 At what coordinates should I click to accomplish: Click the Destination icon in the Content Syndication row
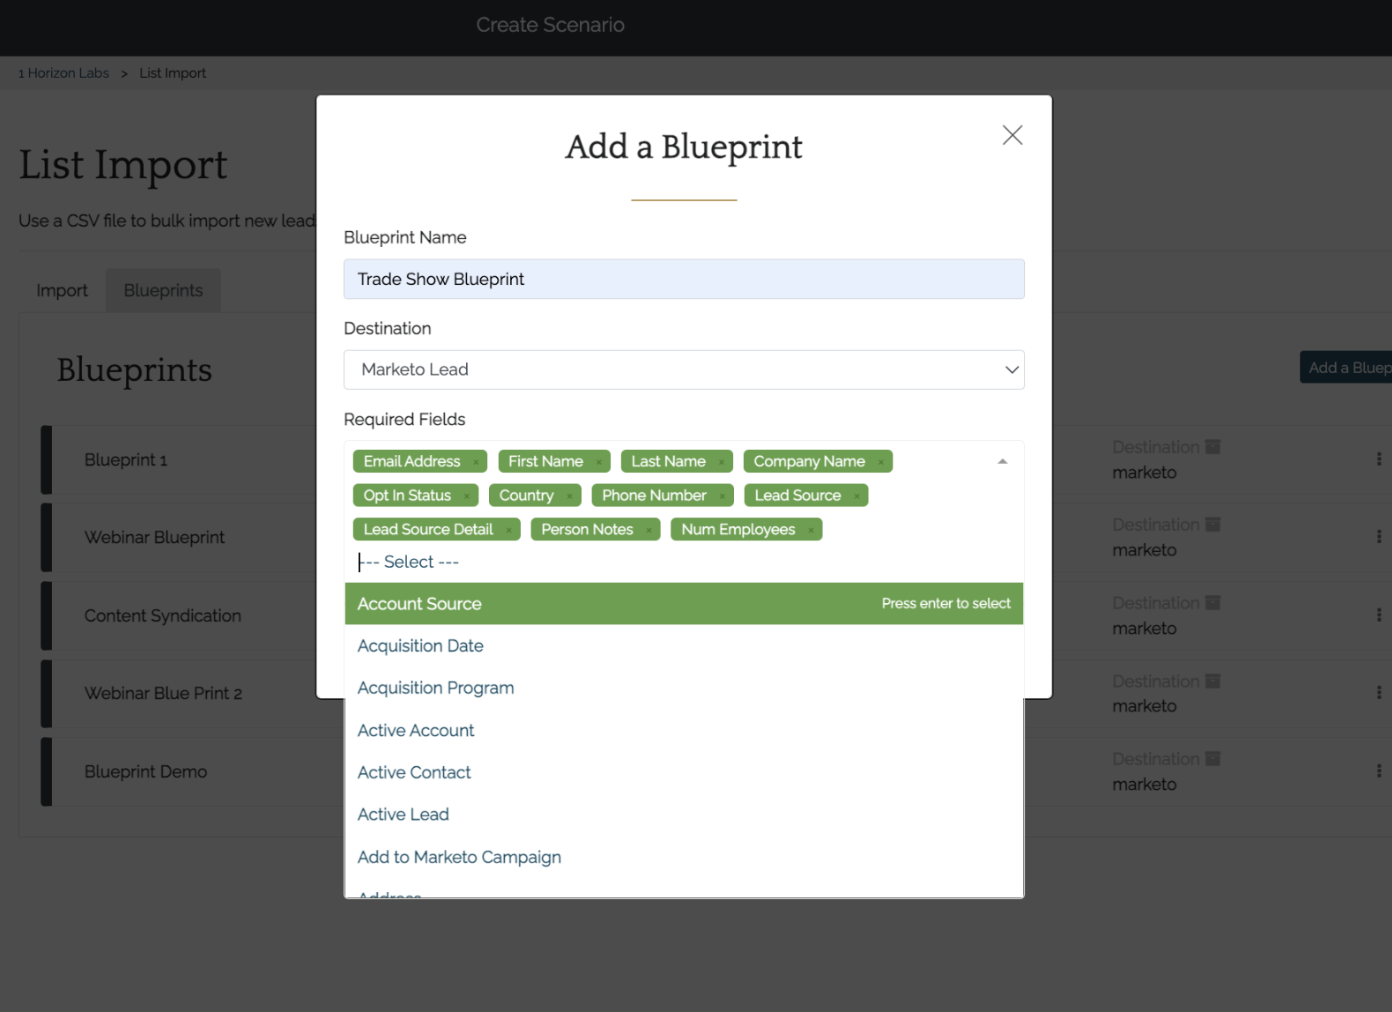(x=1212, y=603)
